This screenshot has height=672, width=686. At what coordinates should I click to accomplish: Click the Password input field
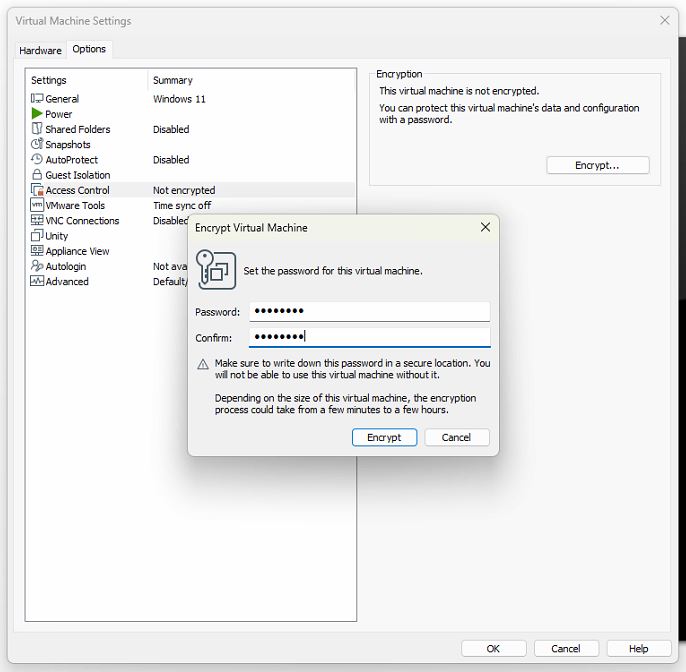(369, 312)
